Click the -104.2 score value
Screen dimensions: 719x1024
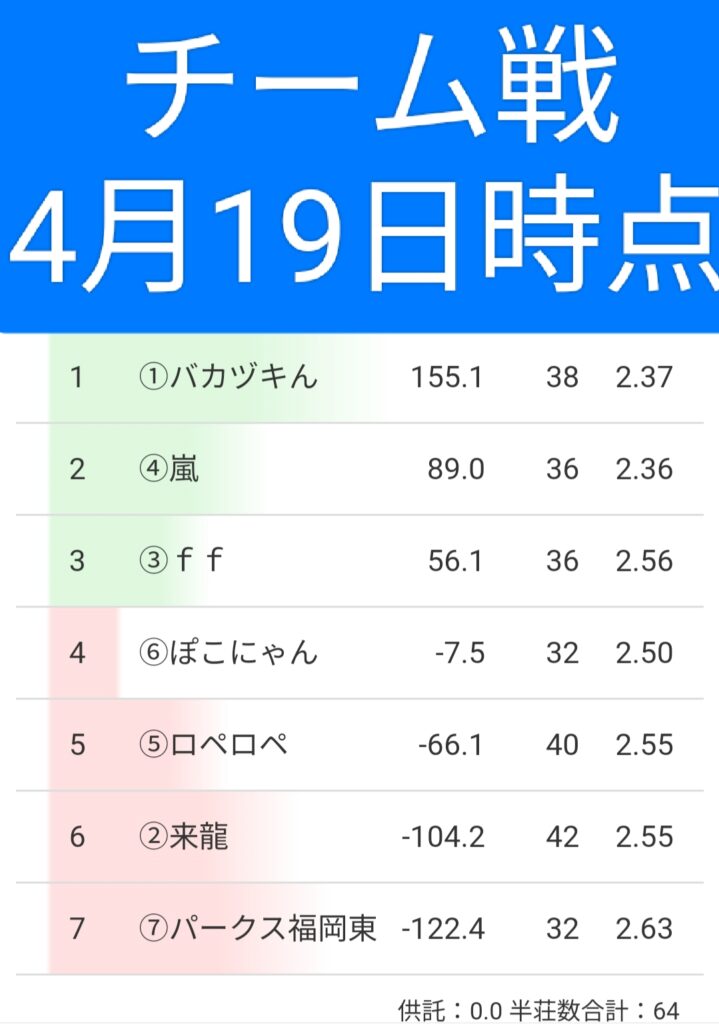tap(443, 837)
